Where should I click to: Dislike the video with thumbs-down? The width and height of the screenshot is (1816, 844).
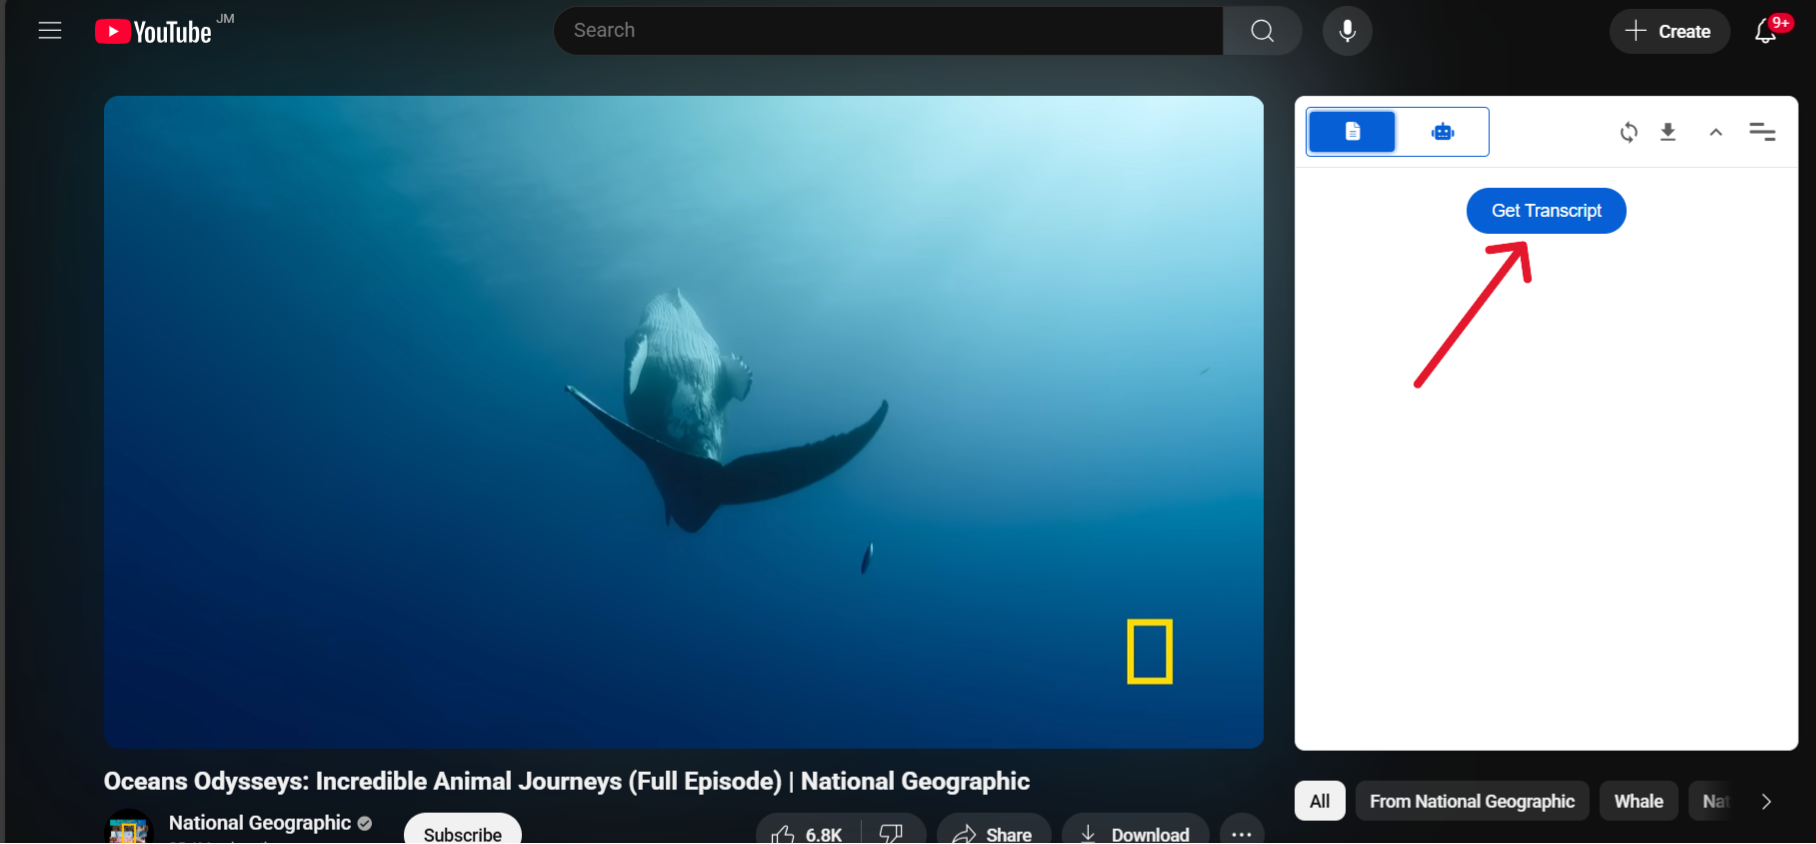pos(892,833)
